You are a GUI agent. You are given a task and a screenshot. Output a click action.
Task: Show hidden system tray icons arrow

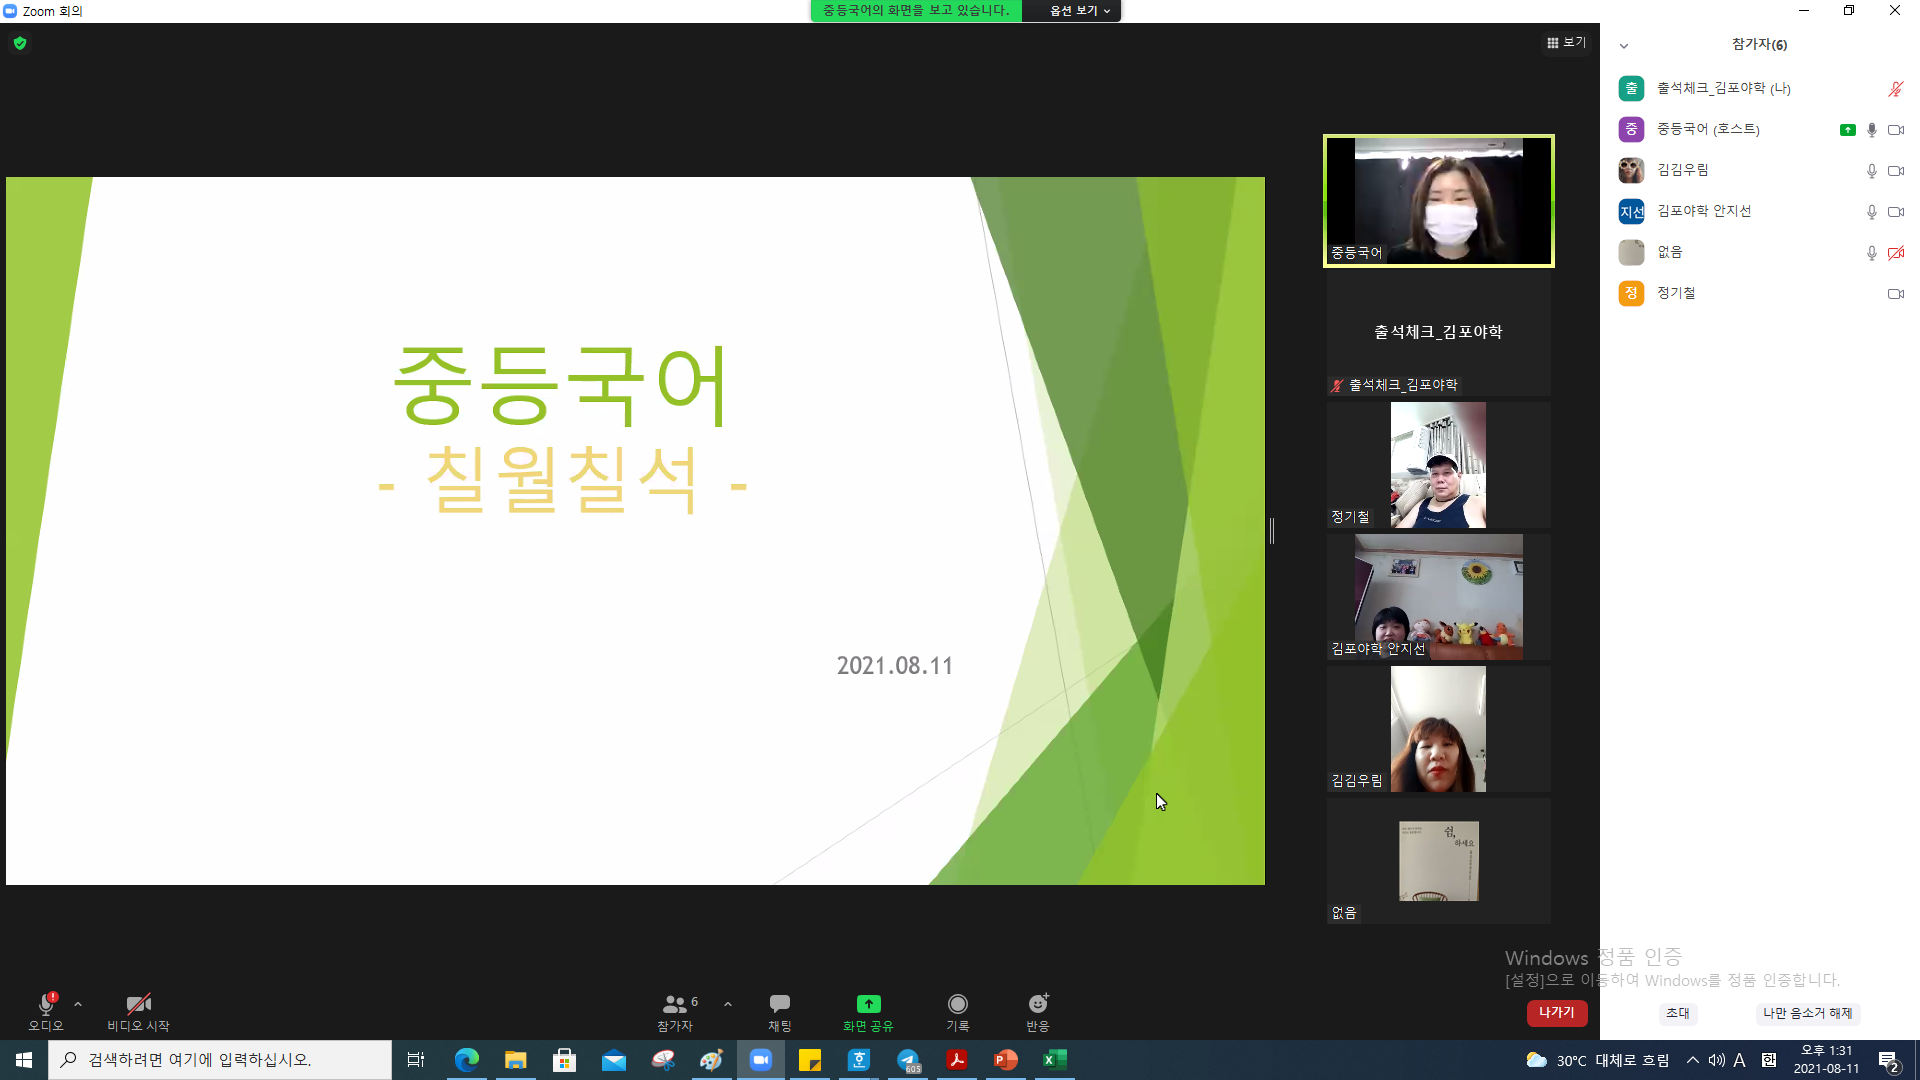[x=1692, y=1060]
